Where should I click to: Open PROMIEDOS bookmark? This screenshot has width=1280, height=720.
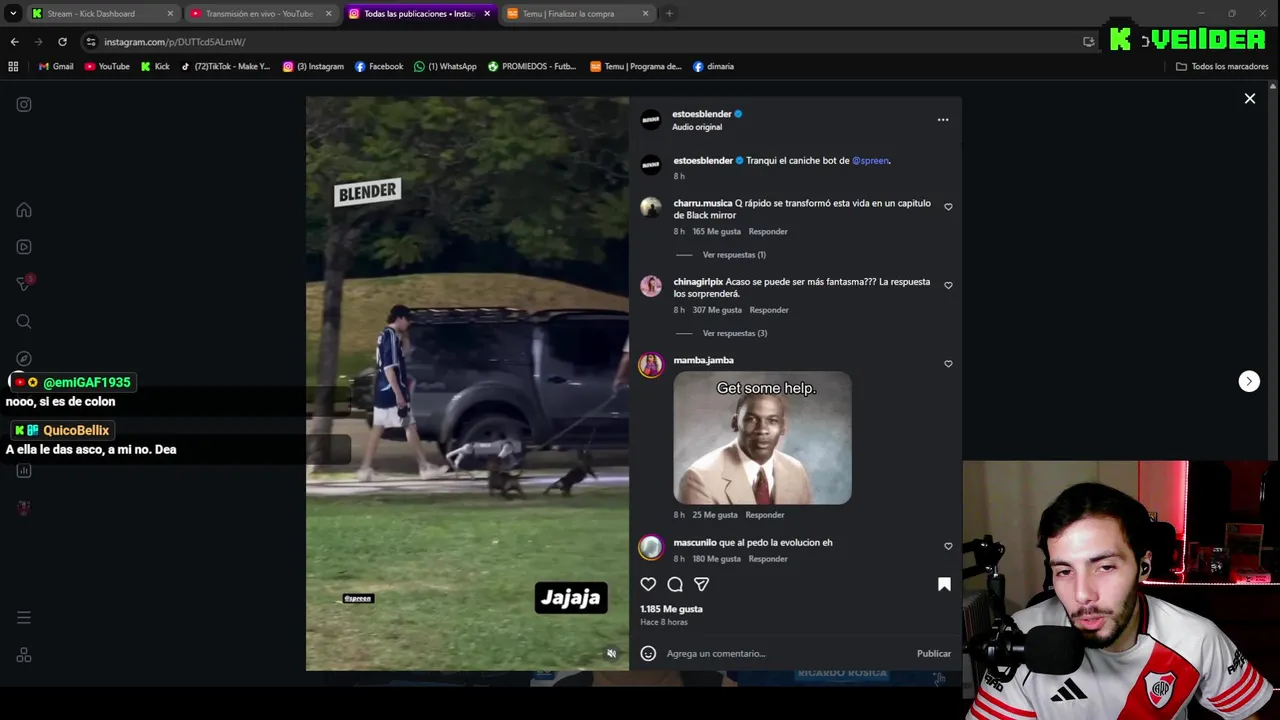point(532,66)
